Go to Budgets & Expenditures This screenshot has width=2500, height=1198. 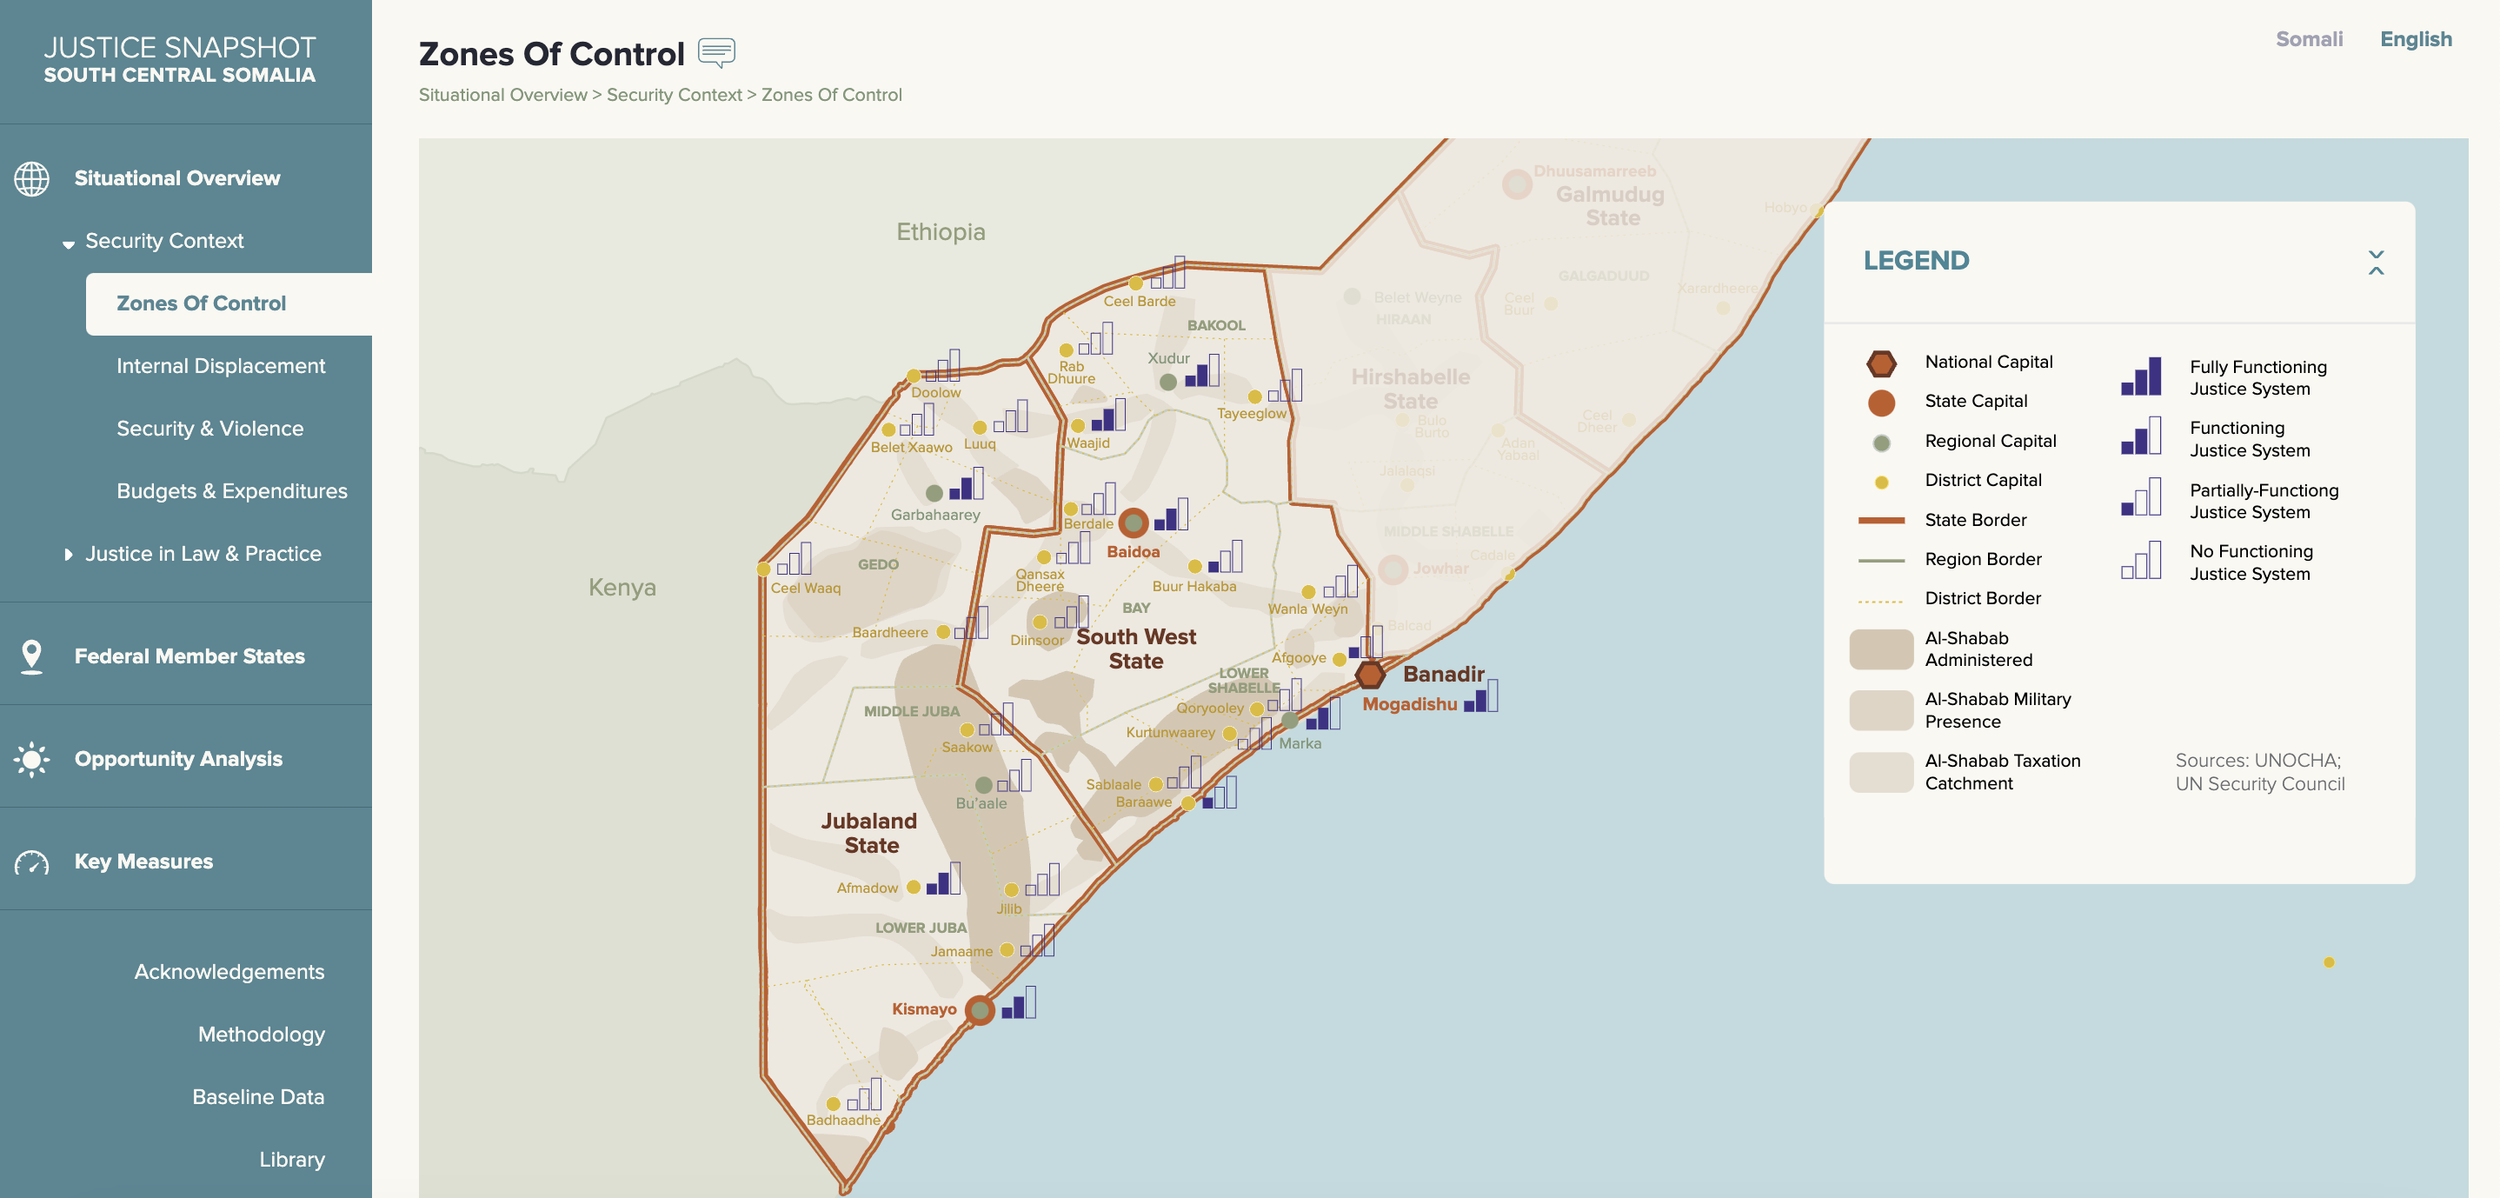232,491
